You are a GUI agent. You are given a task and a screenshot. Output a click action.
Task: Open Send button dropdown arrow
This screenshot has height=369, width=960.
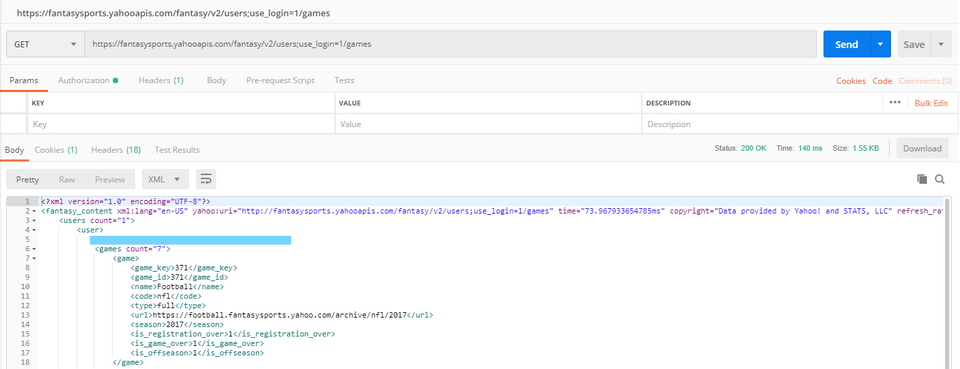click(x=880, y=44)
